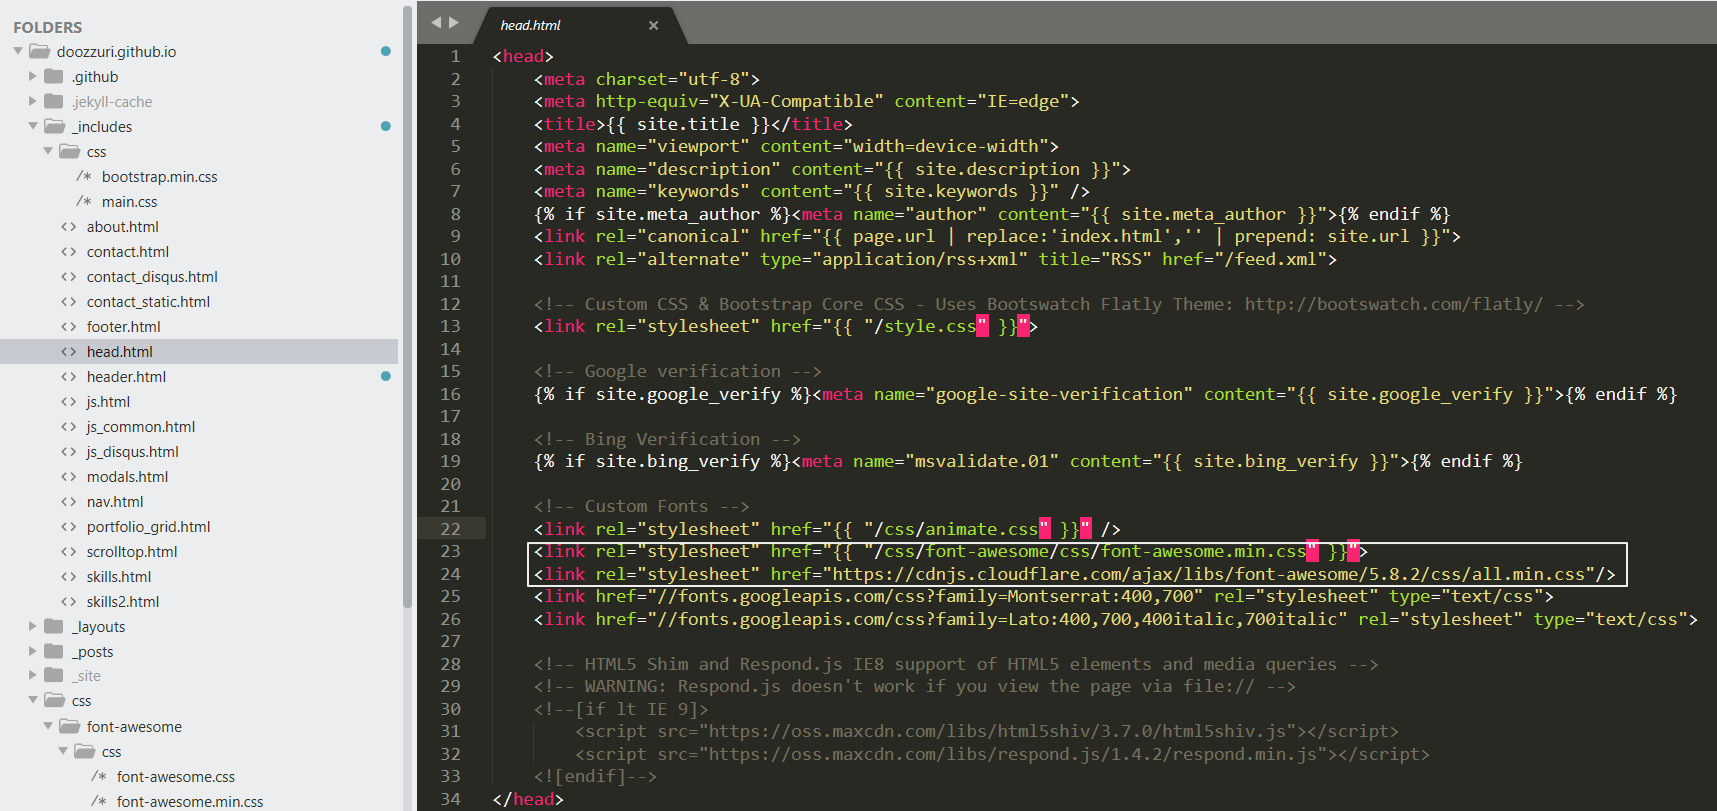The width and height of the screenshot is (1717, 811).
Task: Open font-awesome.css file
Action: (175, 777)
